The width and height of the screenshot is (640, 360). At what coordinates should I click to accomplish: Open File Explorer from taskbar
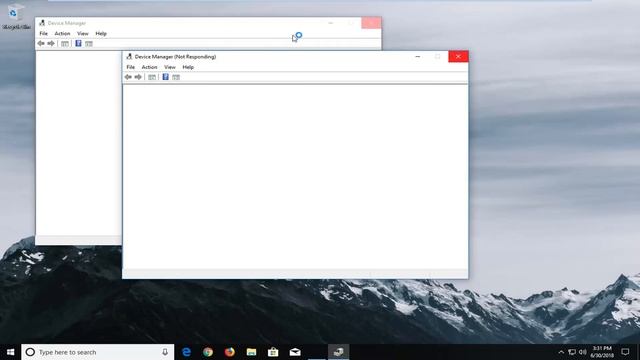tap(251, 352)
